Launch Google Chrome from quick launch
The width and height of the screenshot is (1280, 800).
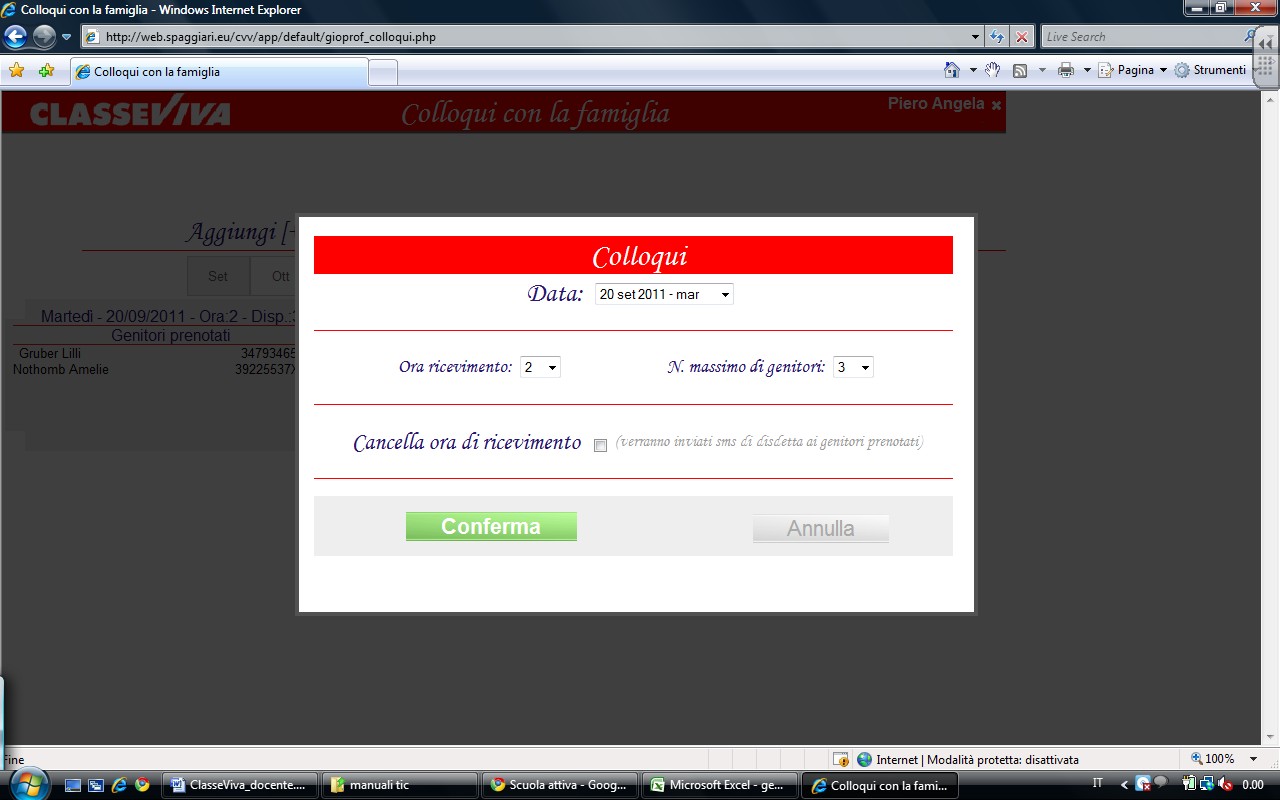click(x=142, y=785)
